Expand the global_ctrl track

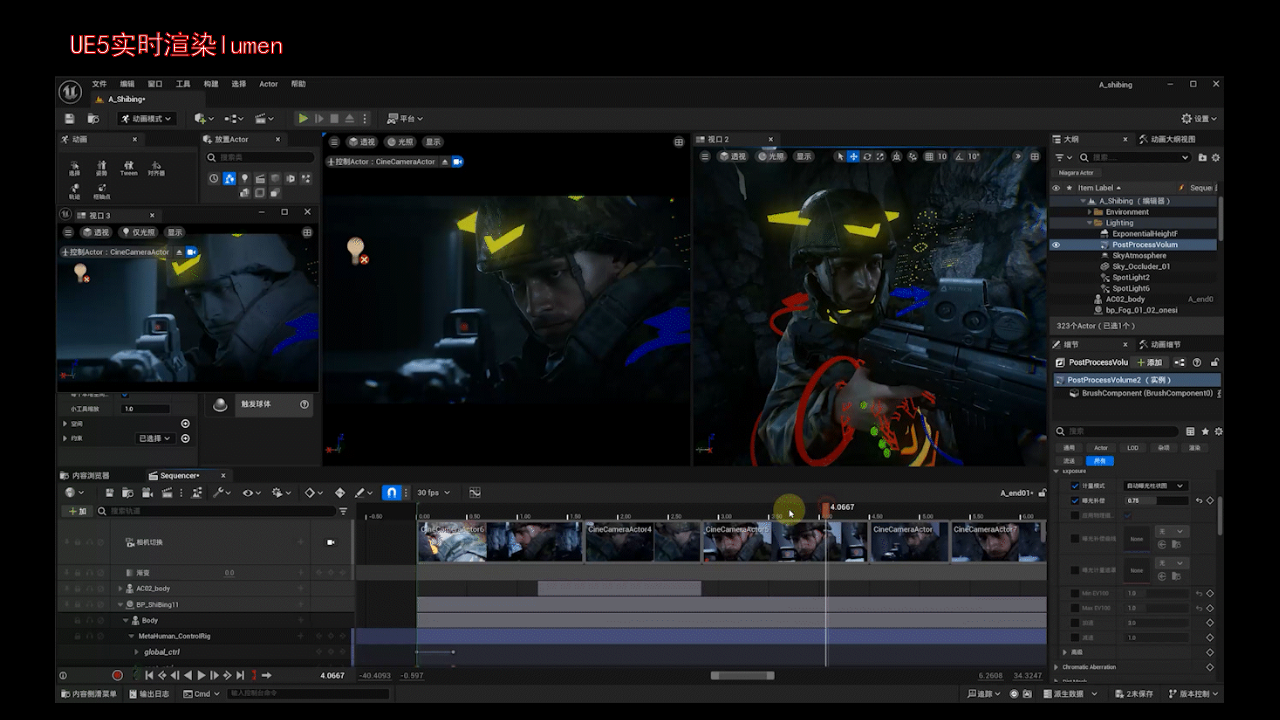[x=137, y=652]
